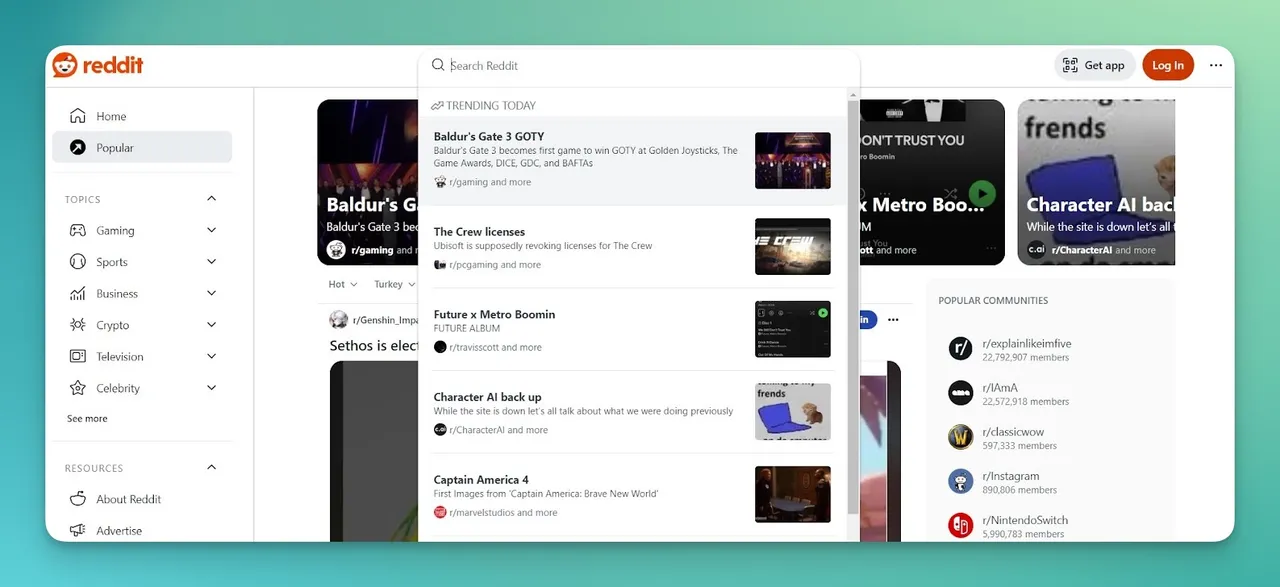Open the three-dot overflow menu beside Log In
Viewport: 1280px width, 587px height.
1216,65
